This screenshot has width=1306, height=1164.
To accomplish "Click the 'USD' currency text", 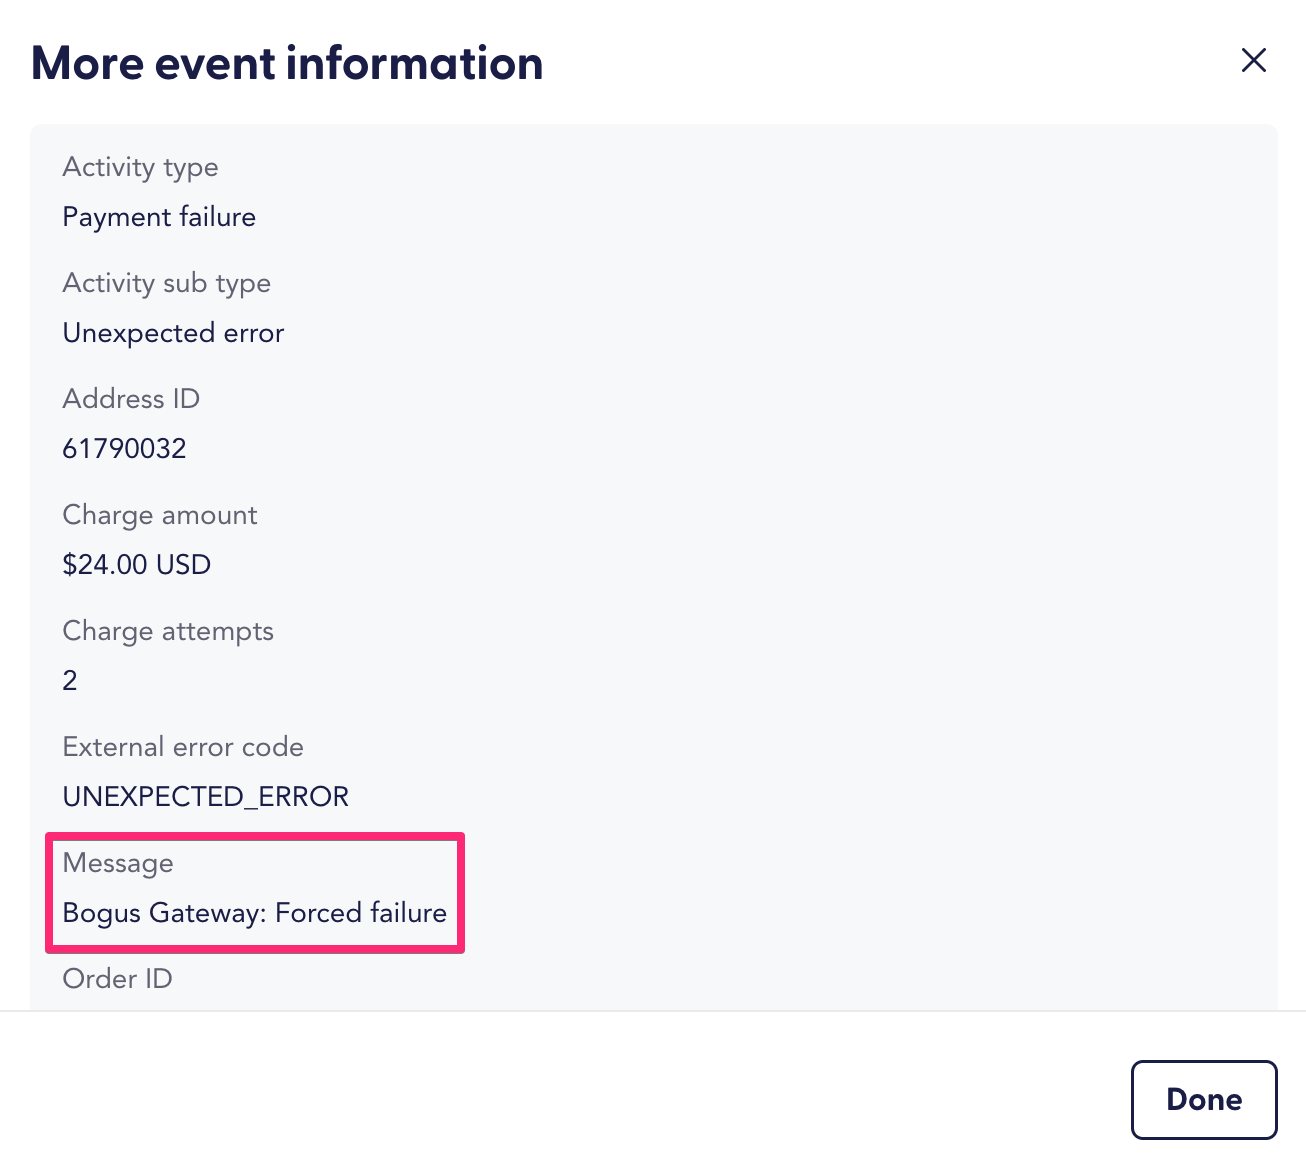I will 184,565.
